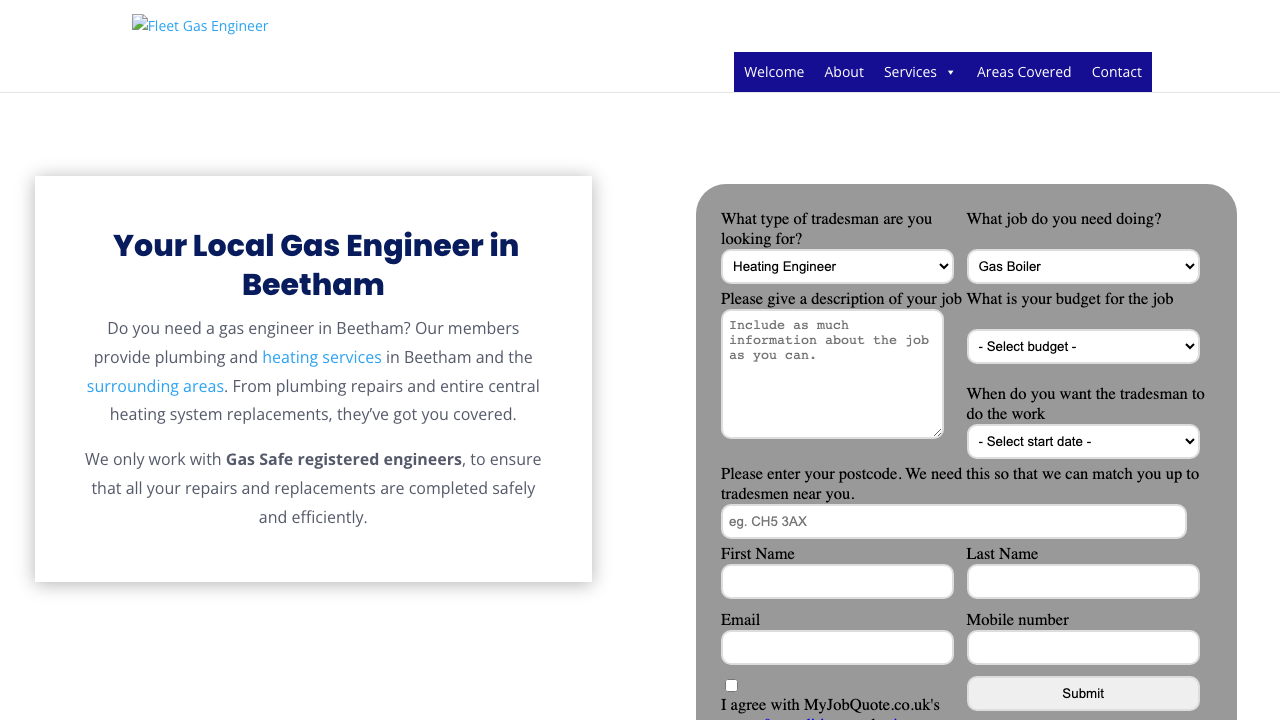Select the Welcome menu item
This screenshot has width=1280, height=720.
(774, 71)
